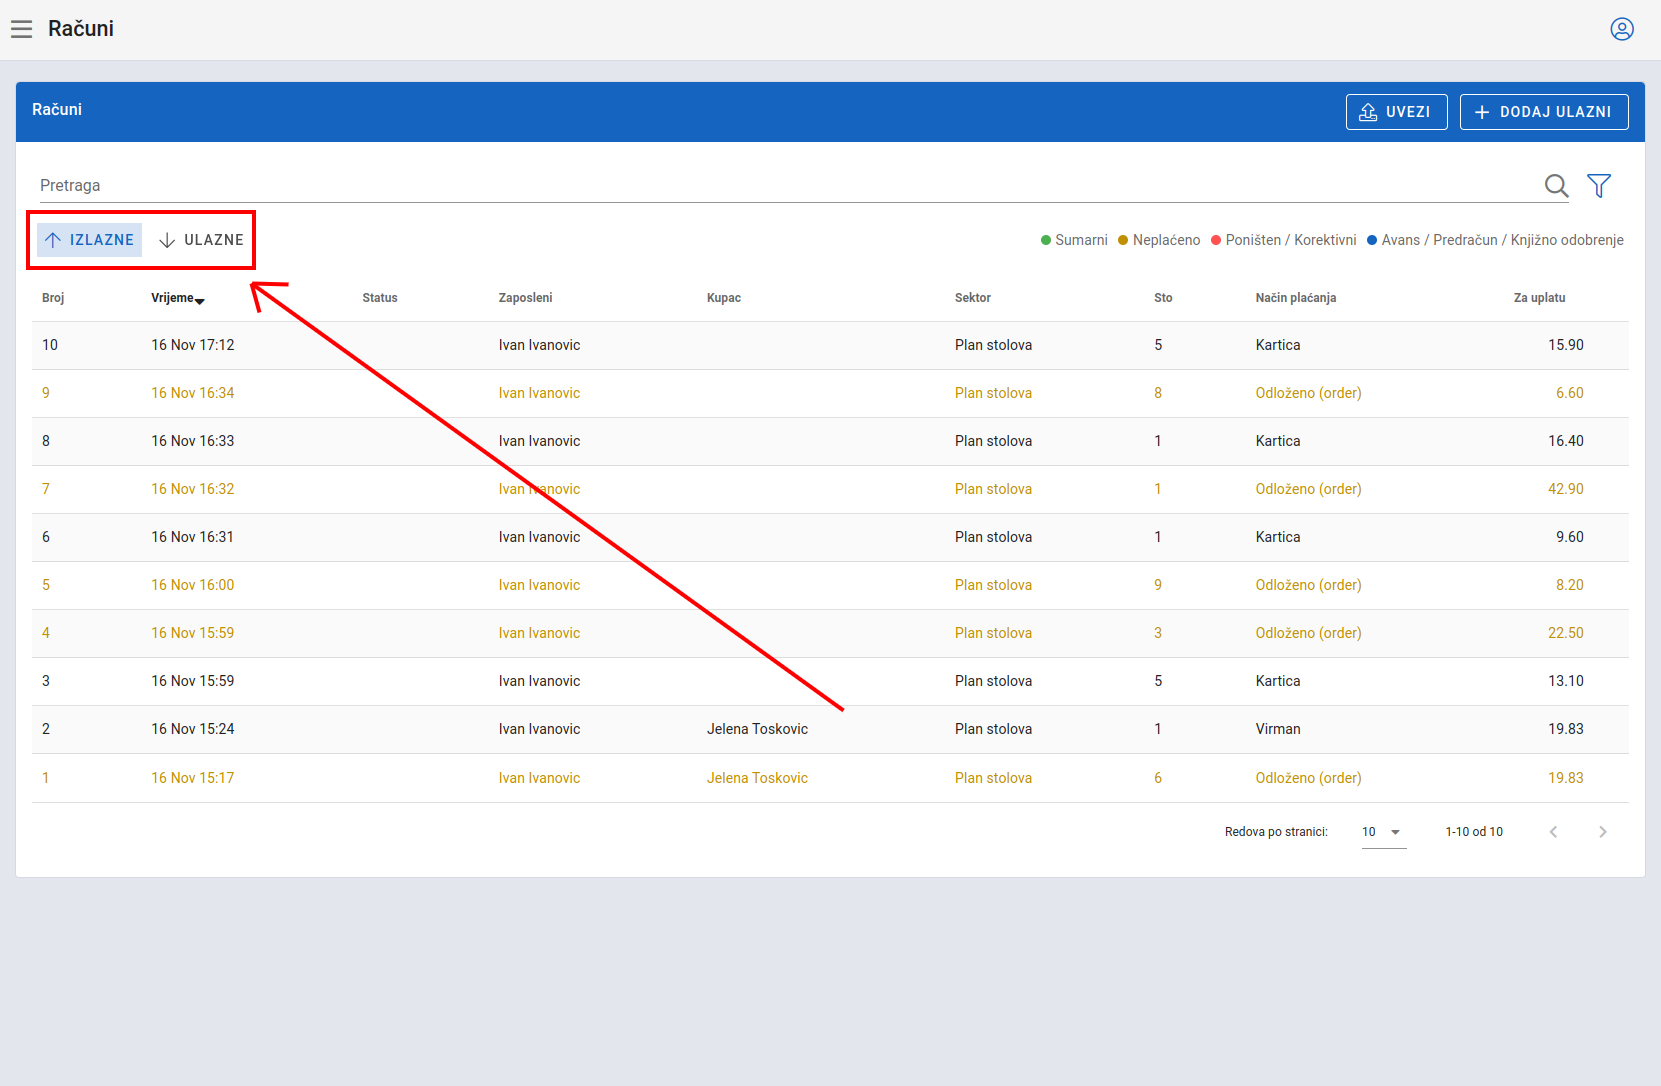The height and width of the screenshot is (1086, 1661).
Task: Click amount 22.50 in invoice 4
Action: pos(1566,633)
